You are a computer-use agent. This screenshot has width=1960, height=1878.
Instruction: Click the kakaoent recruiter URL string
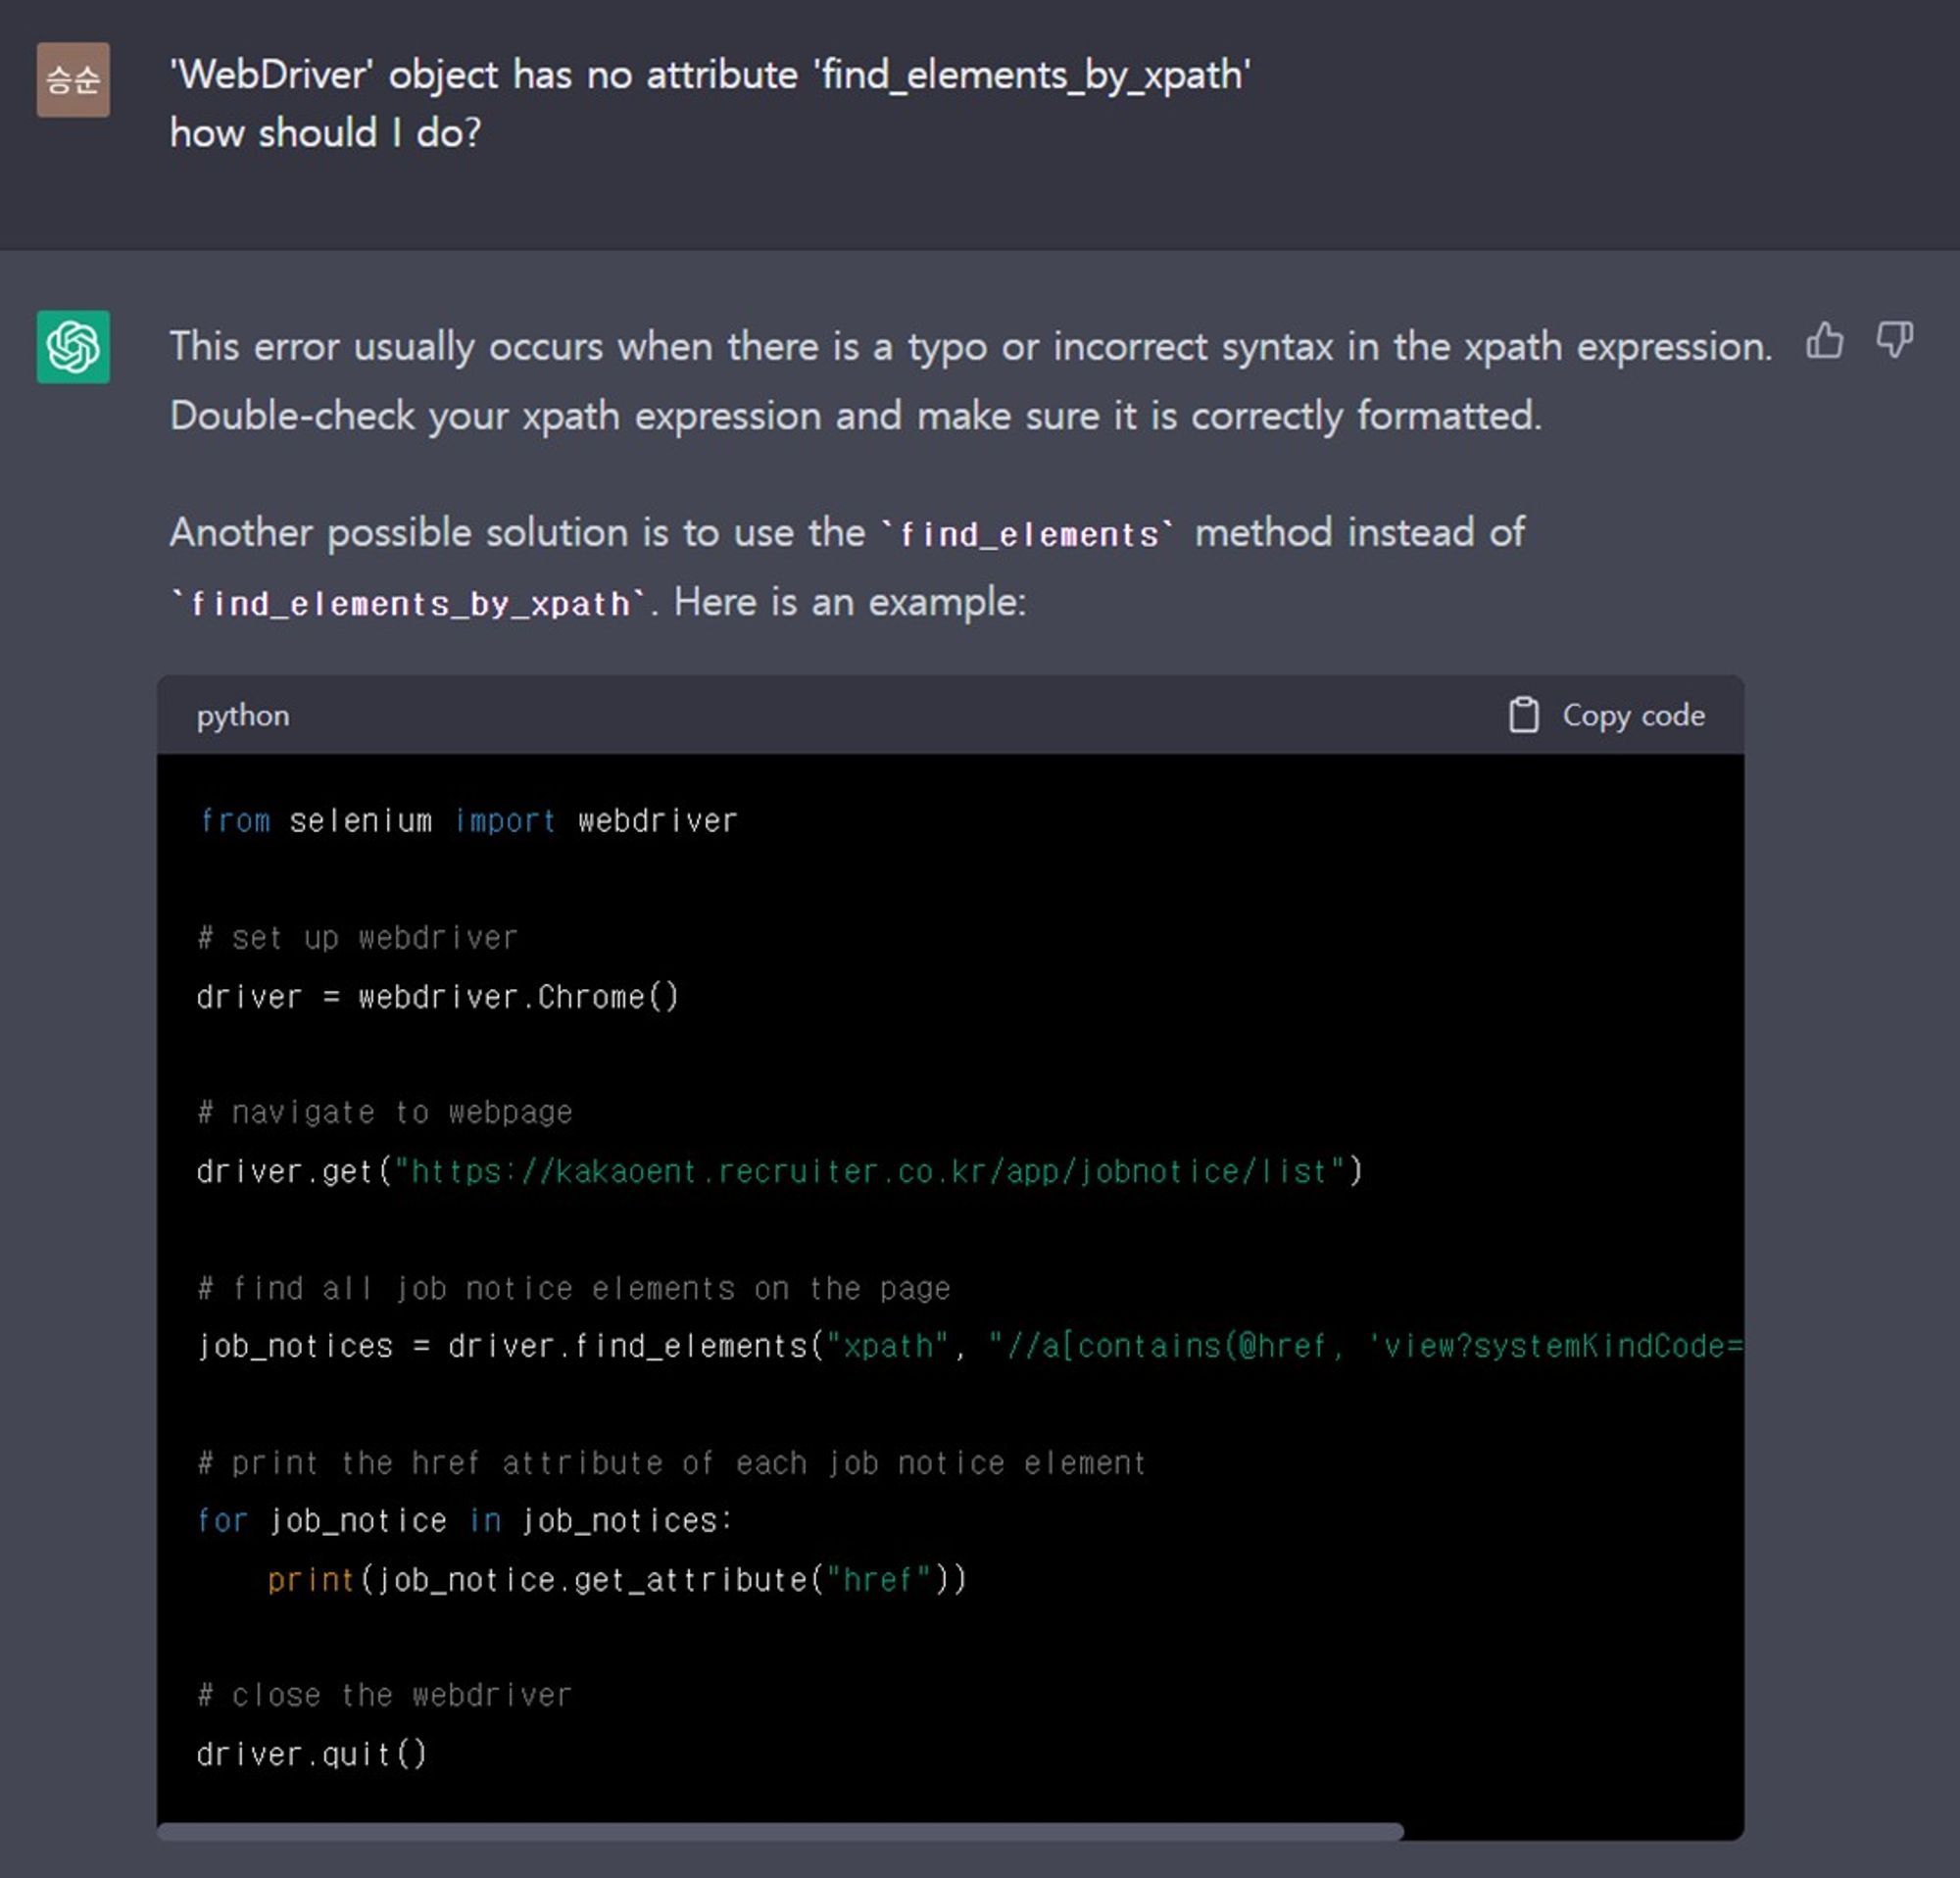870,1171
